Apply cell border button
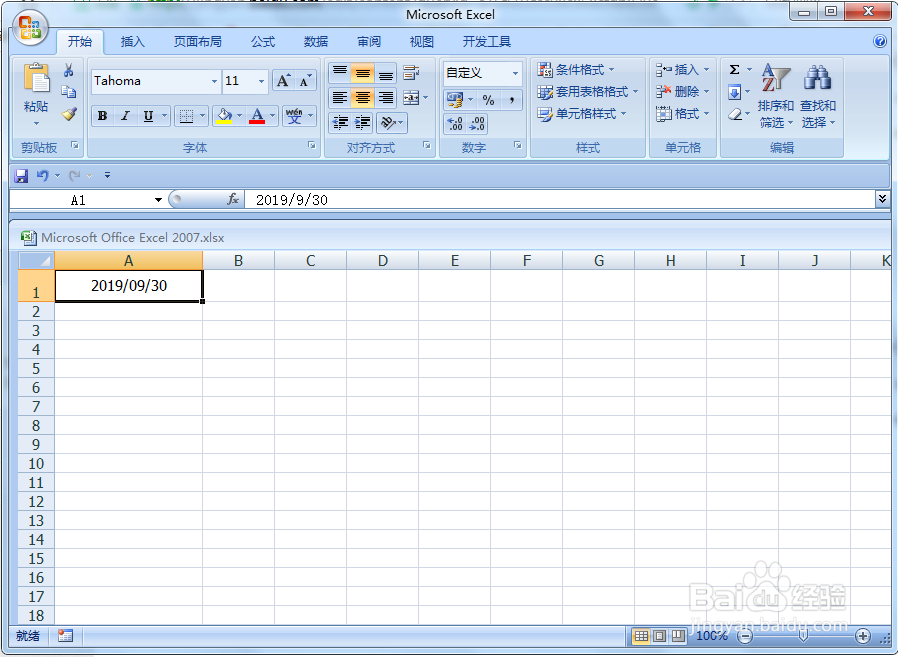 (186, 116)
